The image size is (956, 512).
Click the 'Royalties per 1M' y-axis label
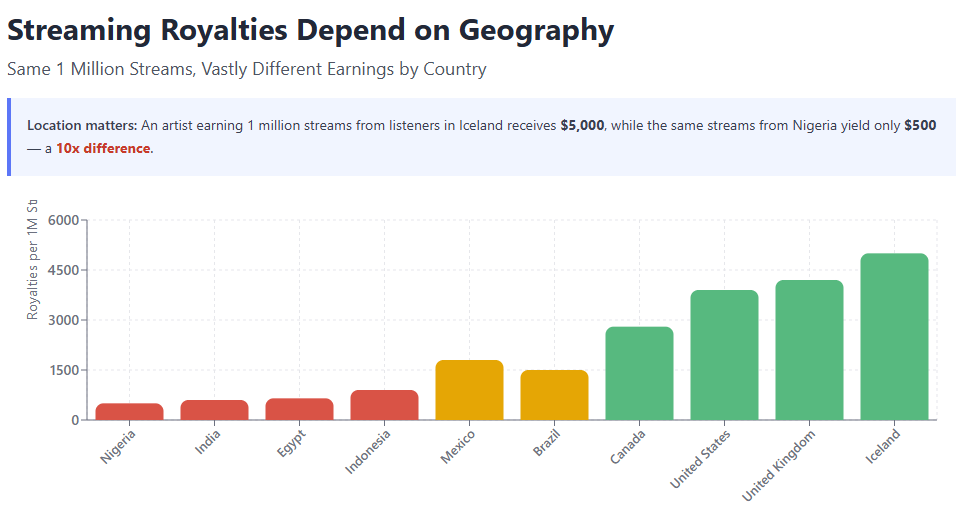[x=33, y=261]
